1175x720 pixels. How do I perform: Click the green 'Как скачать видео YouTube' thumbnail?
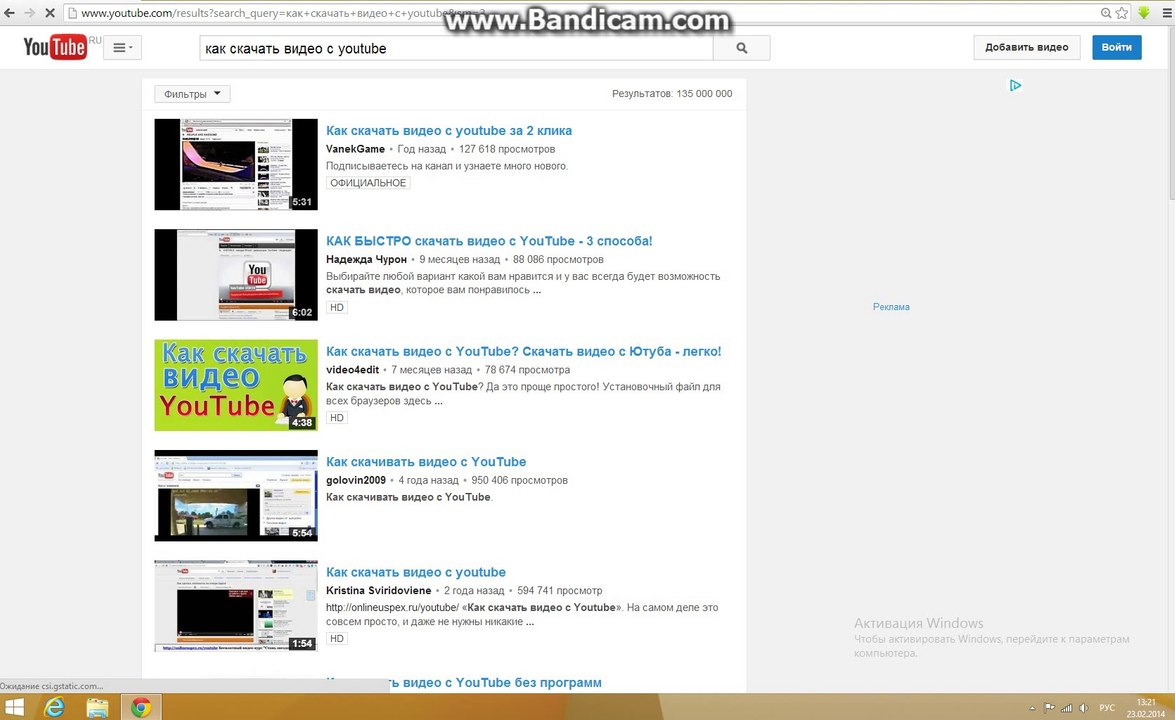[x=236, y=385]
